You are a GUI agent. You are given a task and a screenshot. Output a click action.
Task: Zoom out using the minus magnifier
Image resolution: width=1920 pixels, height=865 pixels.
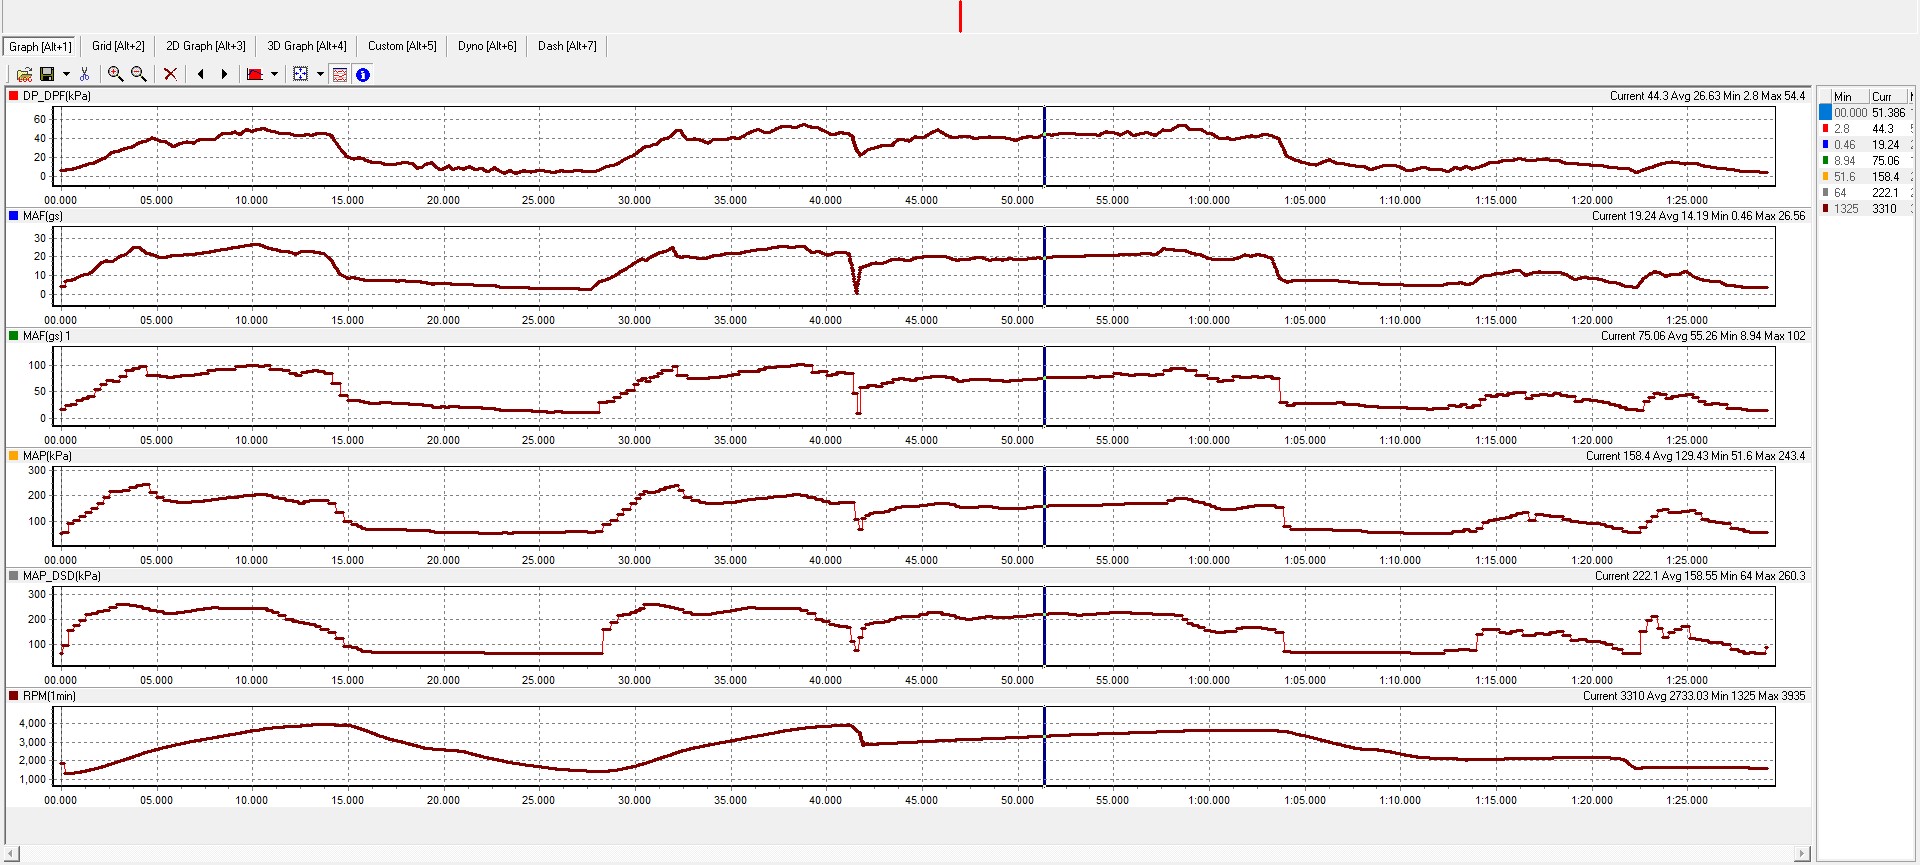click(x=139, y=74)
